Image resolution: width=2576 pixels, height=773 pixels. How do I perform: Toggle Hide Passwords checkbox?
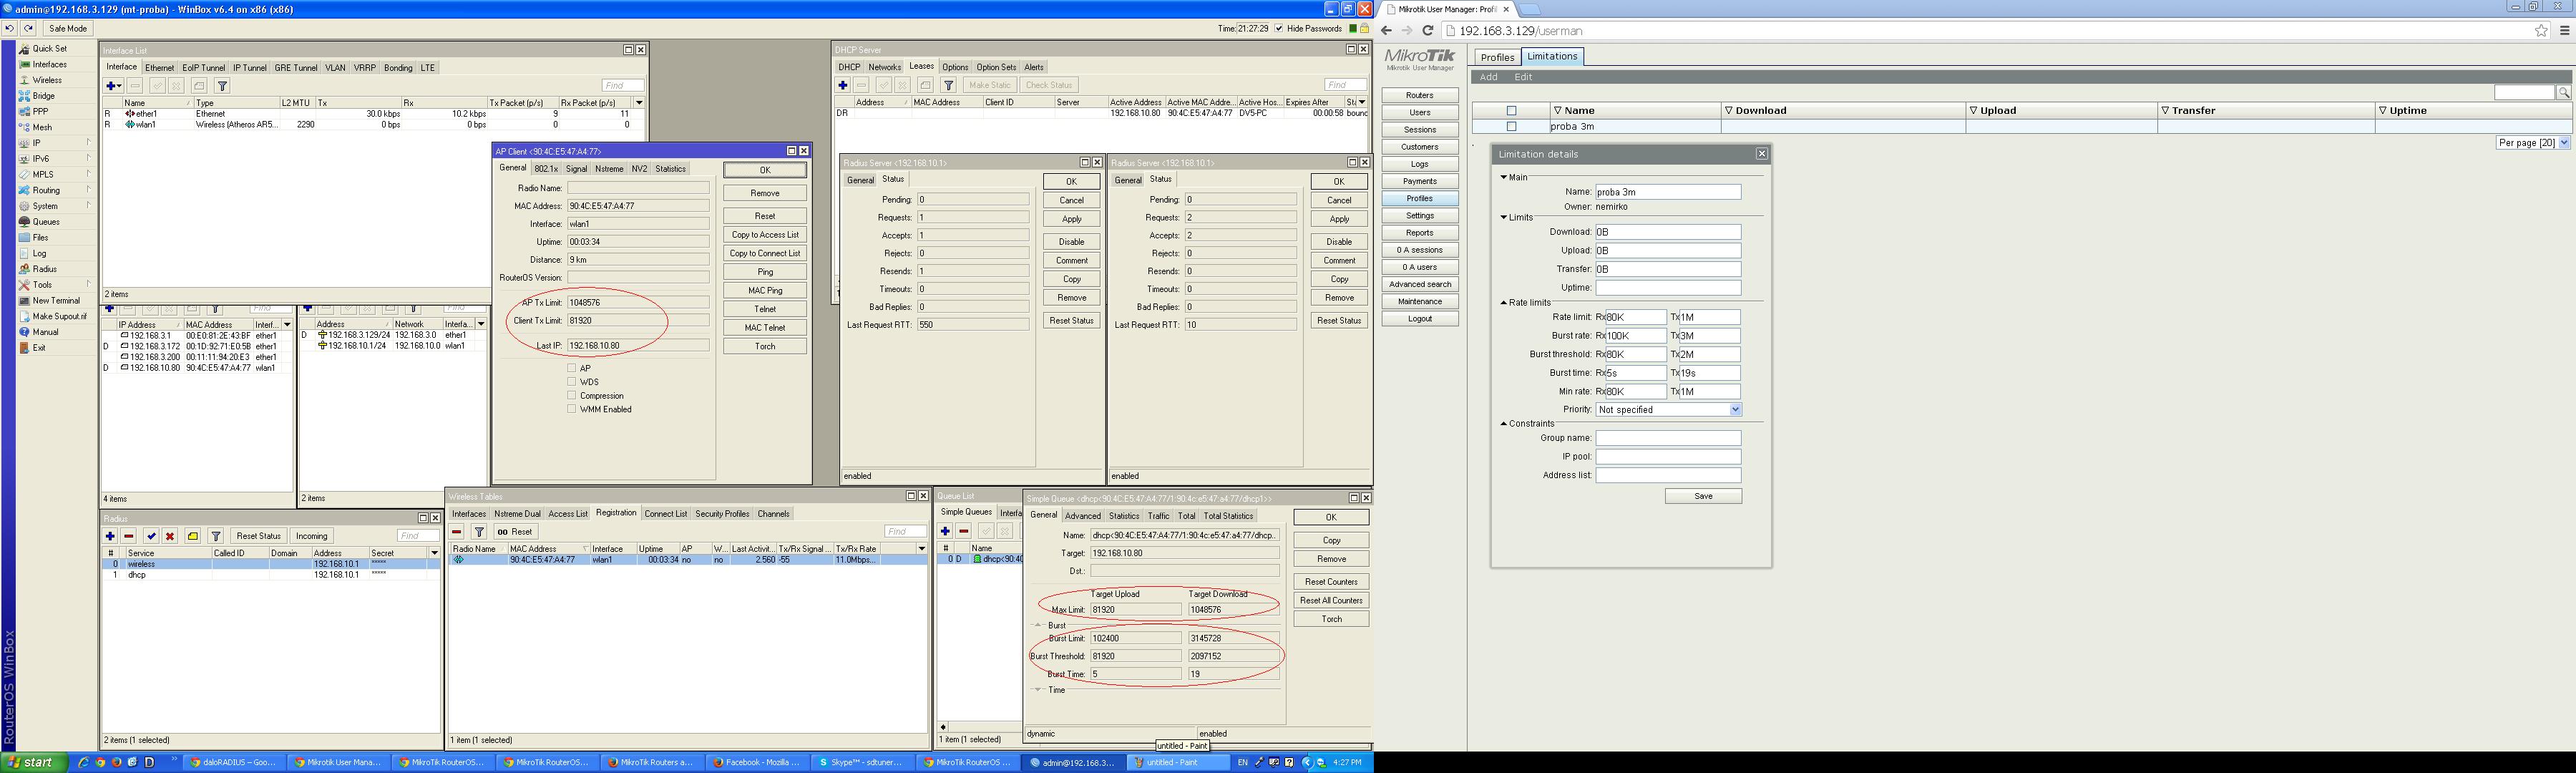1278,29
